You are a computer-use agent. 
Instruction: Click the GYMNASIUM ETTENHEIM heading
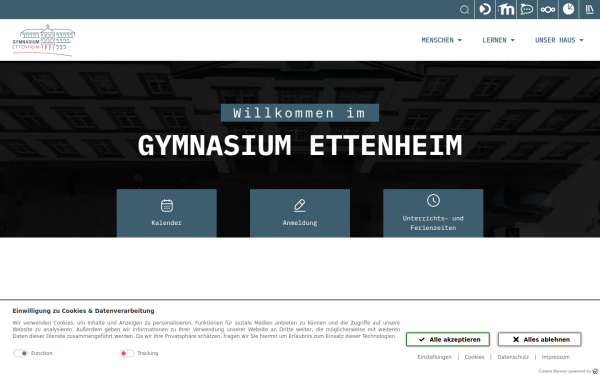[300, 146]
